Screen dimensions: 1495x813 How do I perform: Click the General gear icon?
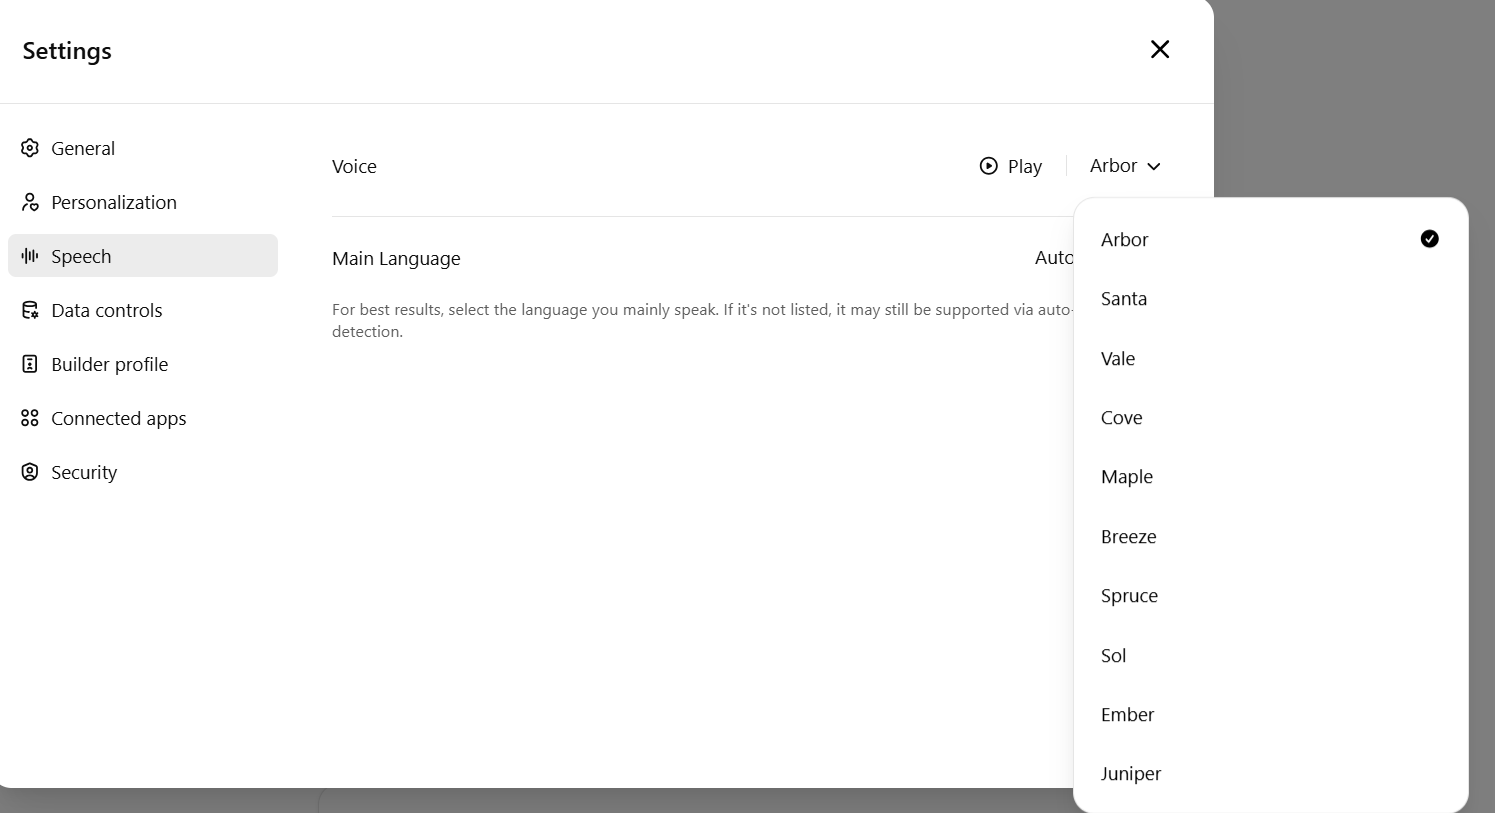point(30,148)
